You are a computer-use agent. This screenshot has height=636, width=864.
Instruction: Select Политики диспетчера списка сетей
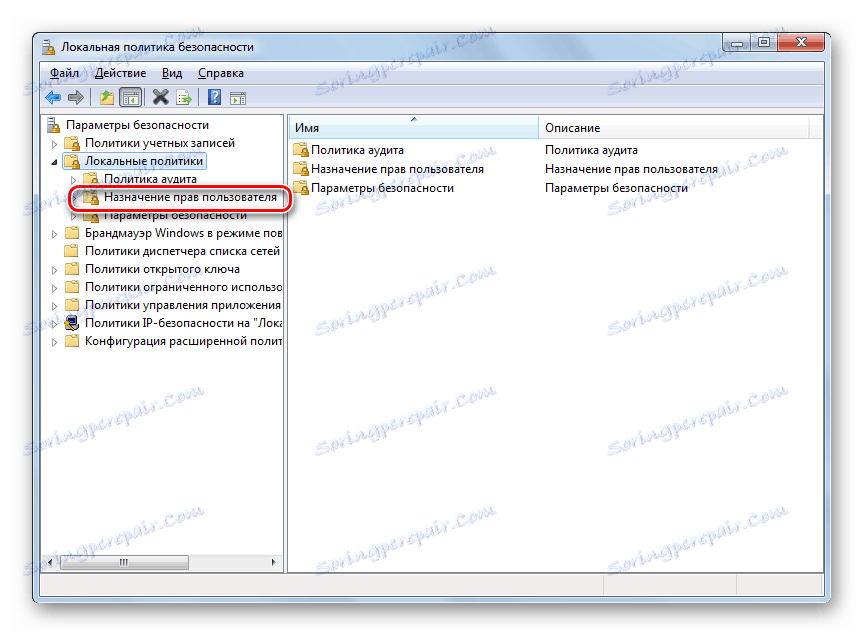(182, 251)
